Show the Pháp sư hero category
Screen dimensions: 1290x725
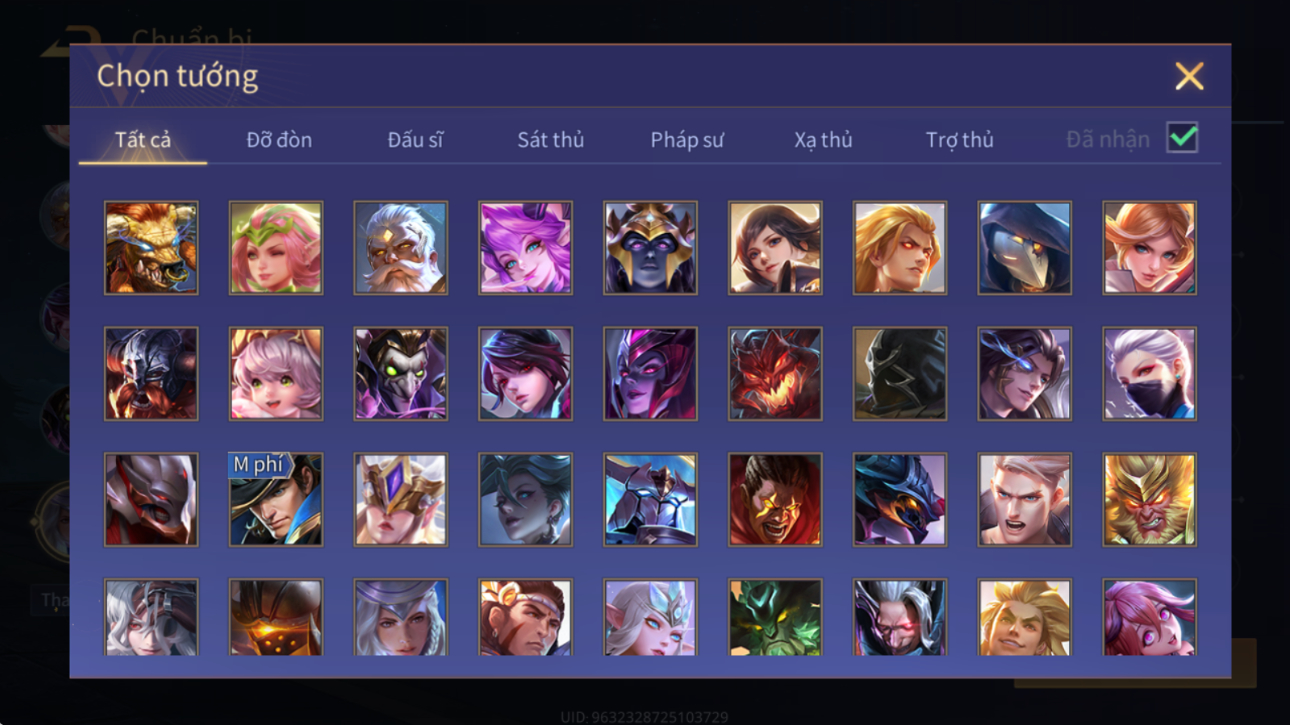pyautogui.click(x=687, y=140)
